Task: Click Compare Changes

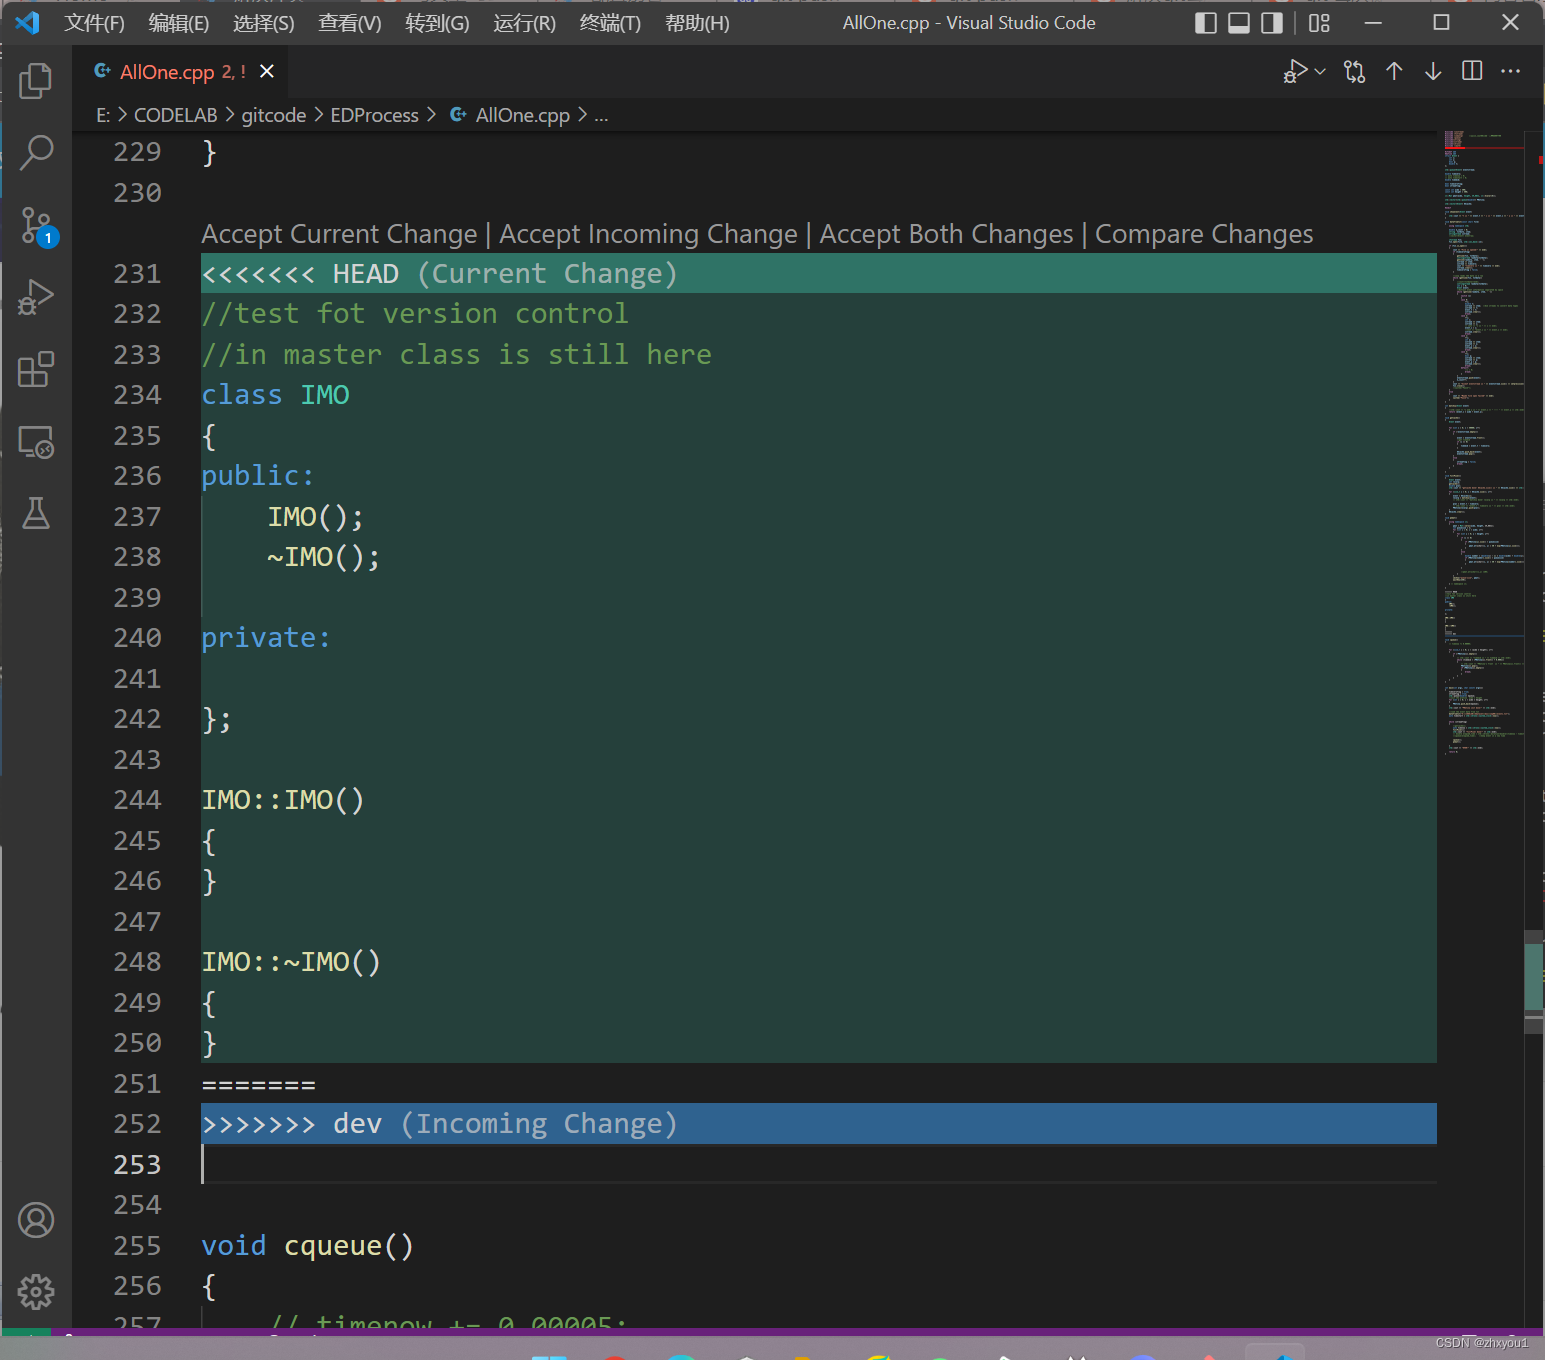Action: [1204, 234]
